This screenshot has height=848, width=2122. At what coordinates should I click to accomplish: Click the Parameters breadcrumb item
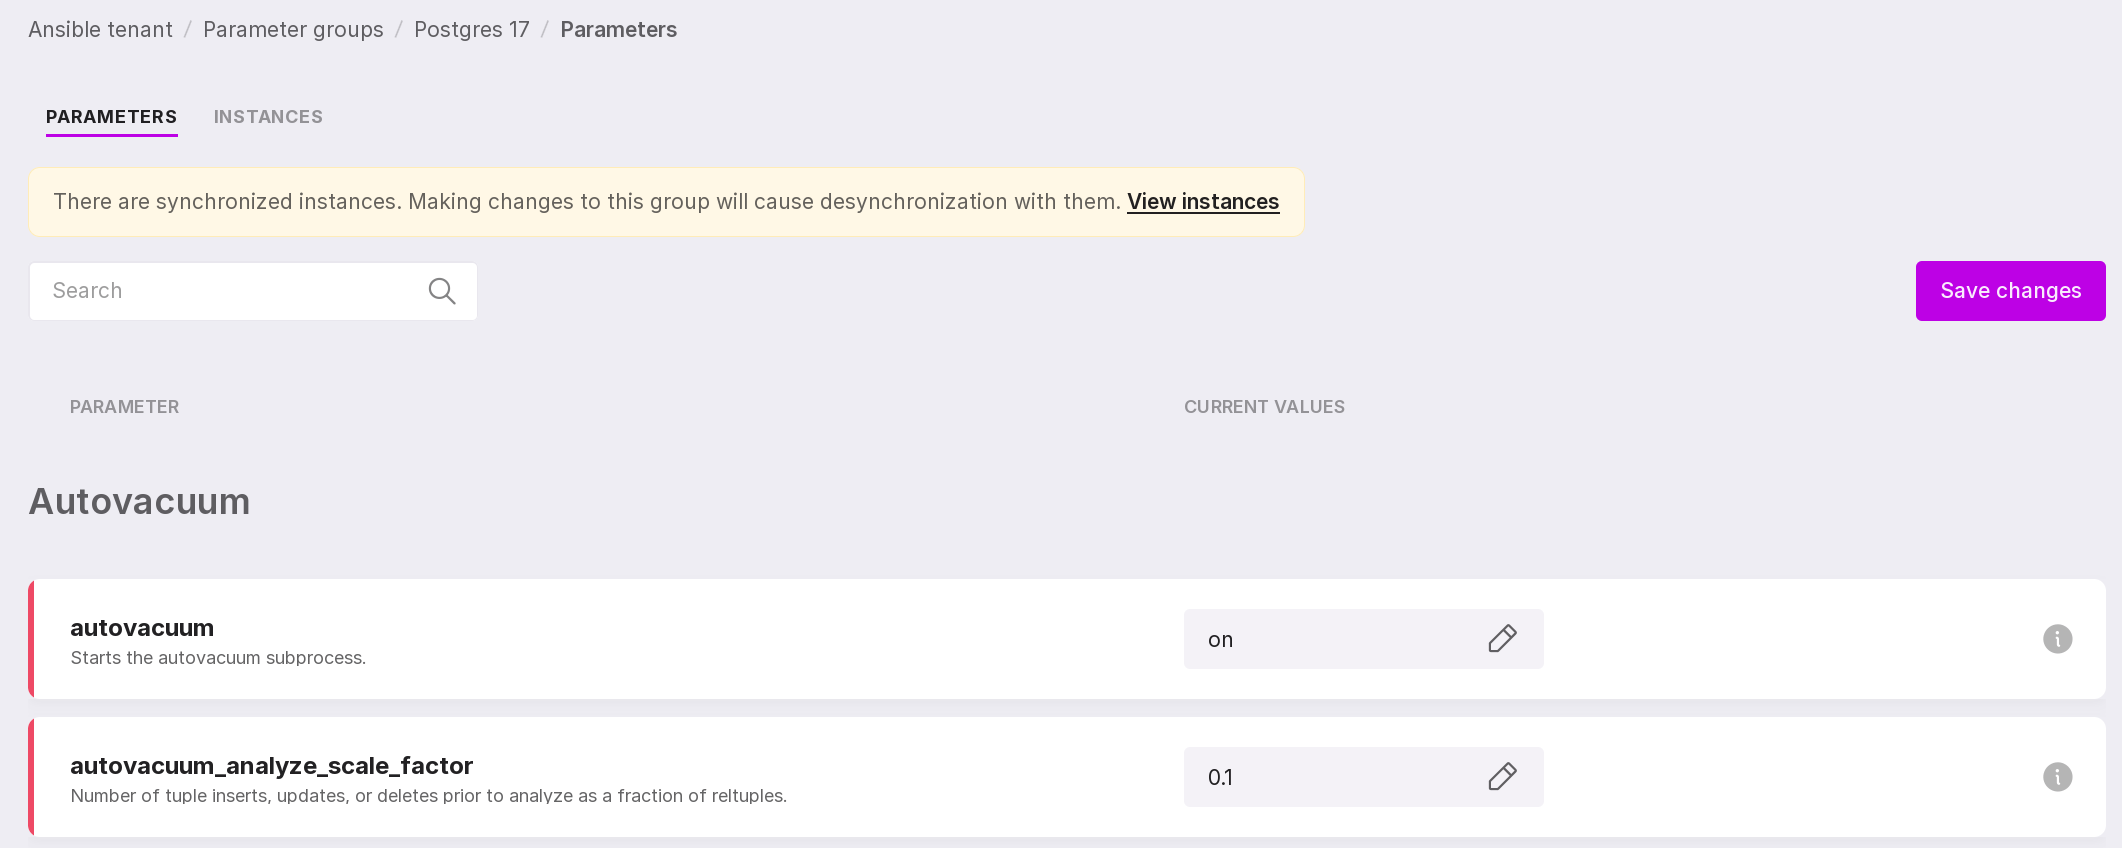pyautogui.click(x=618, y=30)
